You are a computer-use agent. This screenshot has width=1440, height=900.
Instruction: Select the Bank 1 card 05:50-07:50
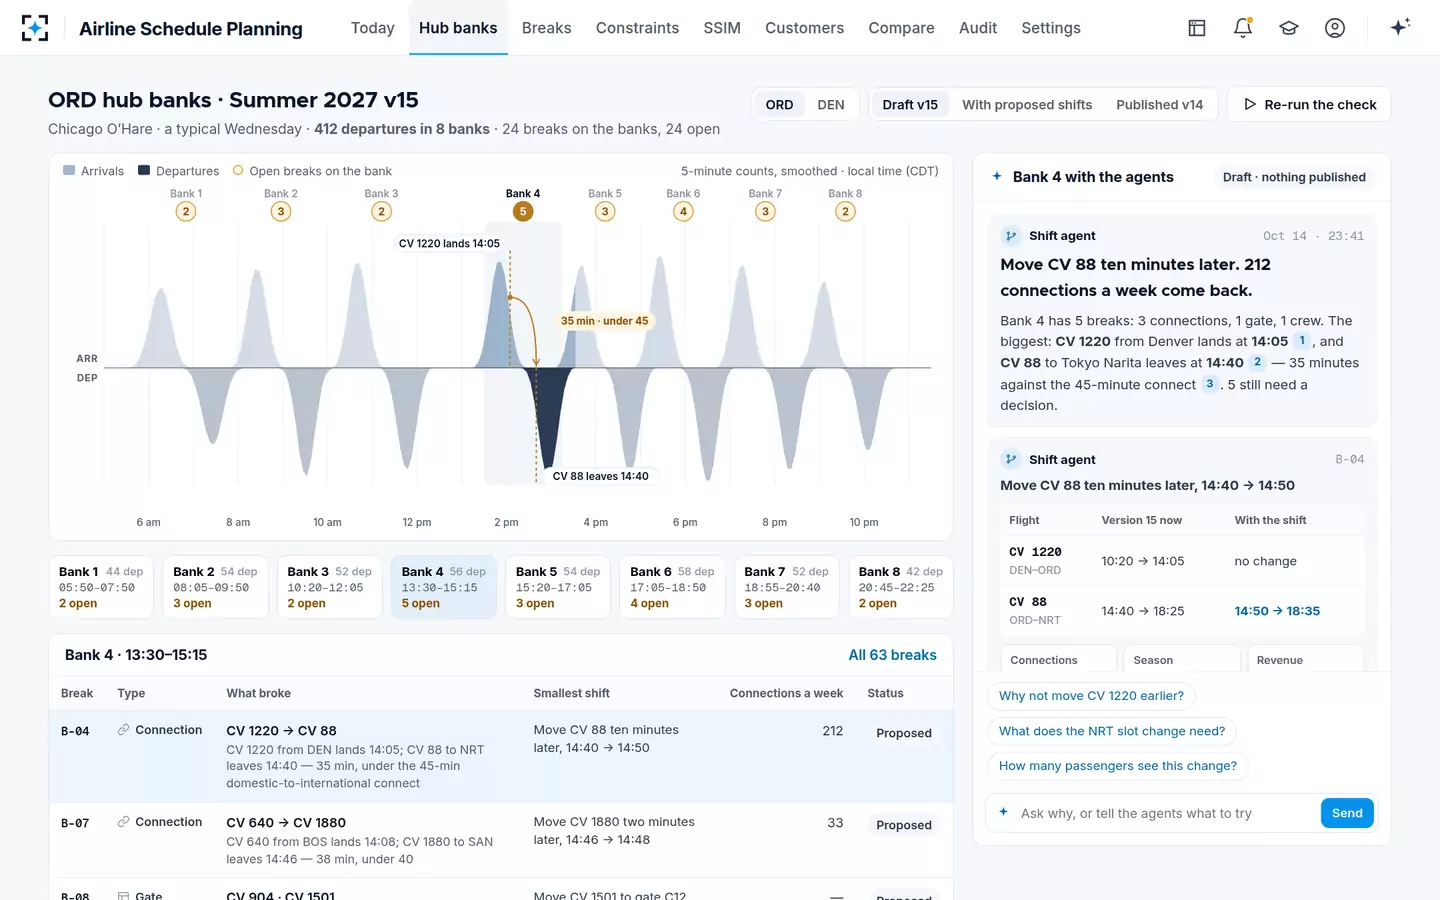[x=101, y=587]
